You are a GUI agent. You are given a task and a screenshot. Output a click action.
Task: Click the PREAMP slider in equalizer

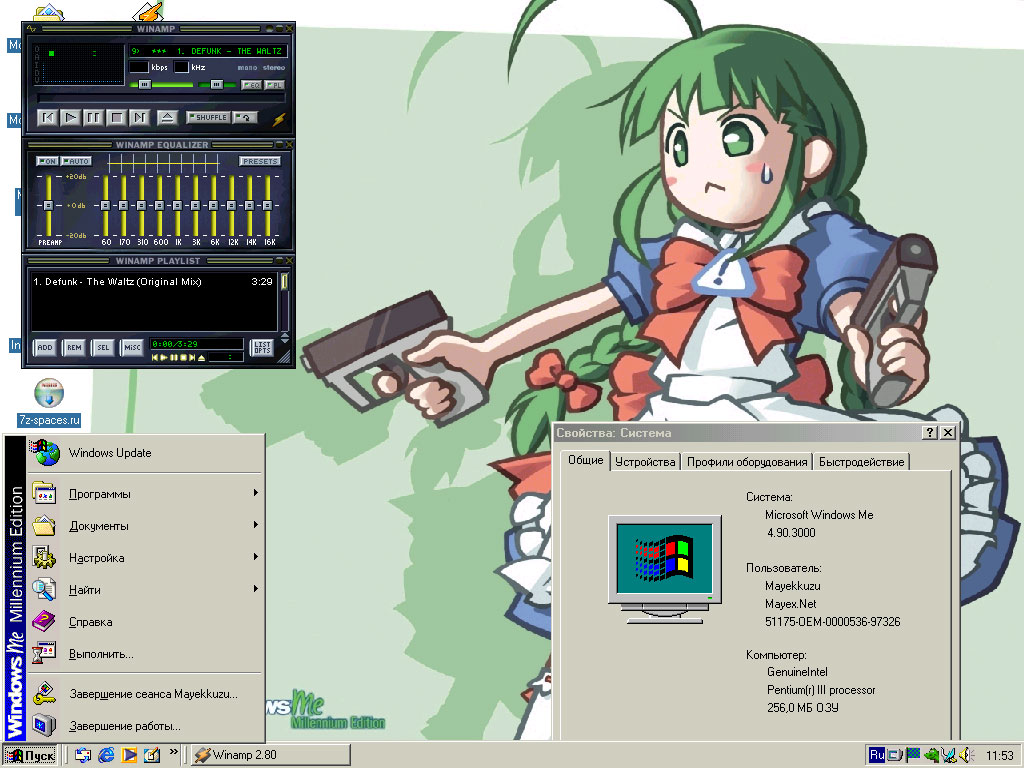[x=48, y=205]
